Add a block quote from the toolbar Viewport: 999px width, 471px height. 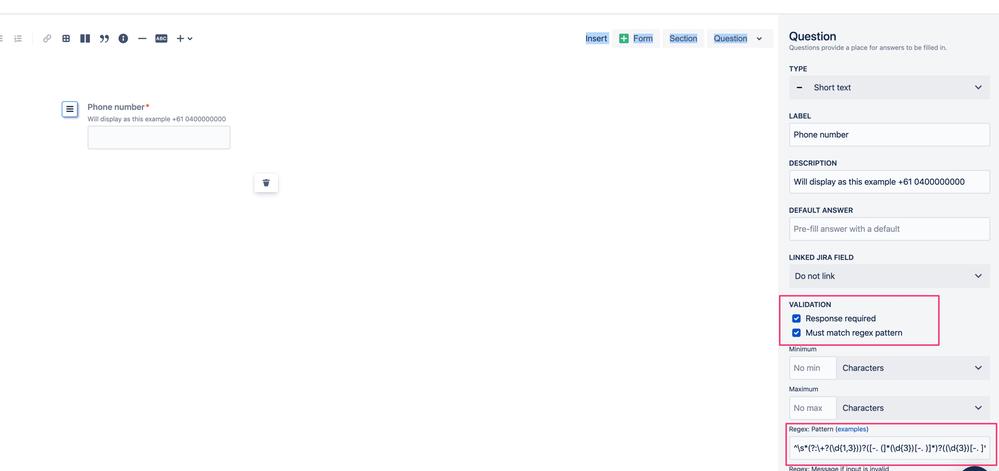tap(104, 38)
